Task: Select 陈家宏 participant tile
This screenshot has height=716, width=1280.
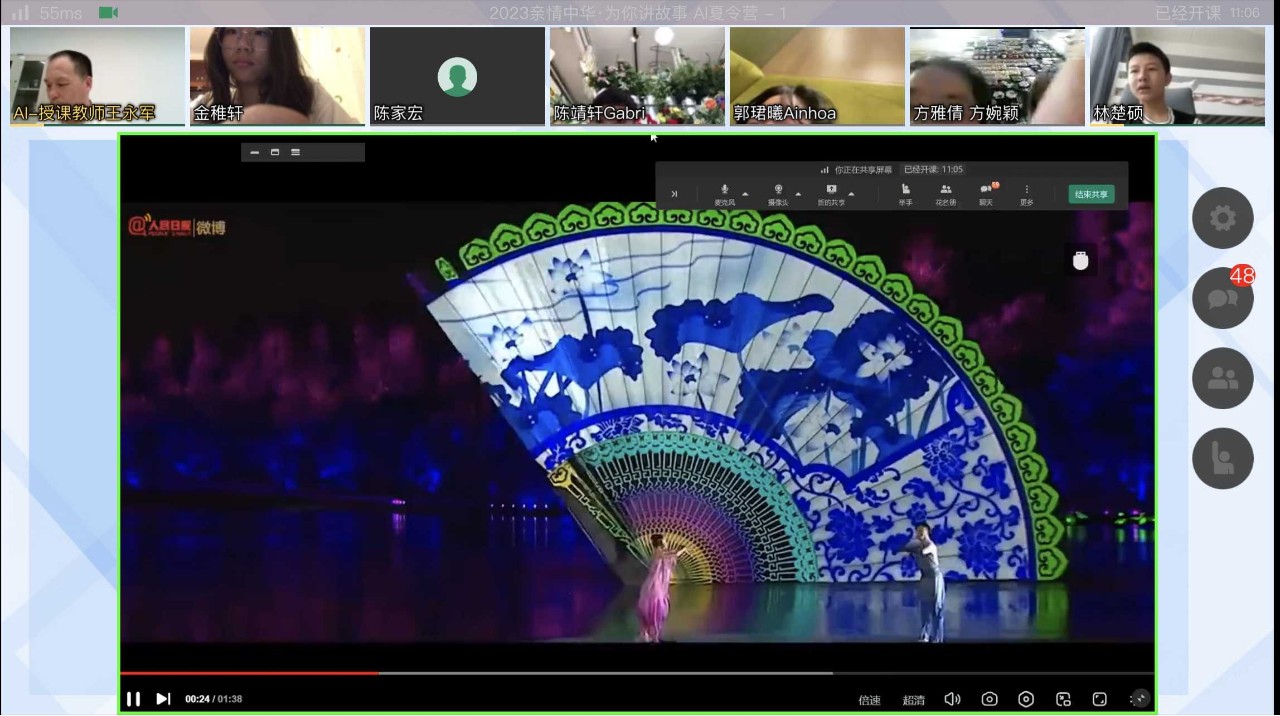Action: pos(457,76)
